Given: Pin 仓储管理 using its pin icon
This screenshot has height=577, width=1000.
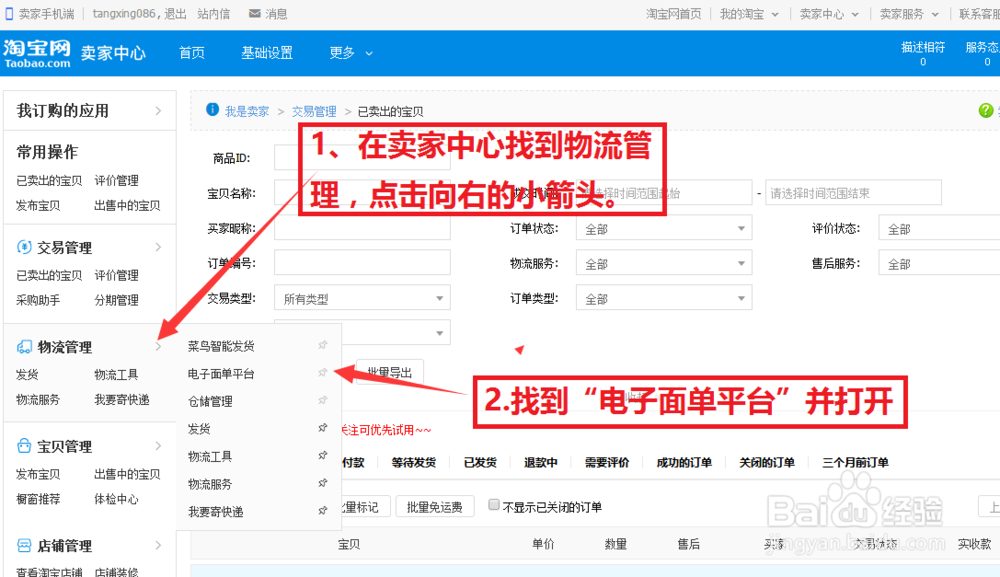Looking at the screenshot, I should coord(323,400).
